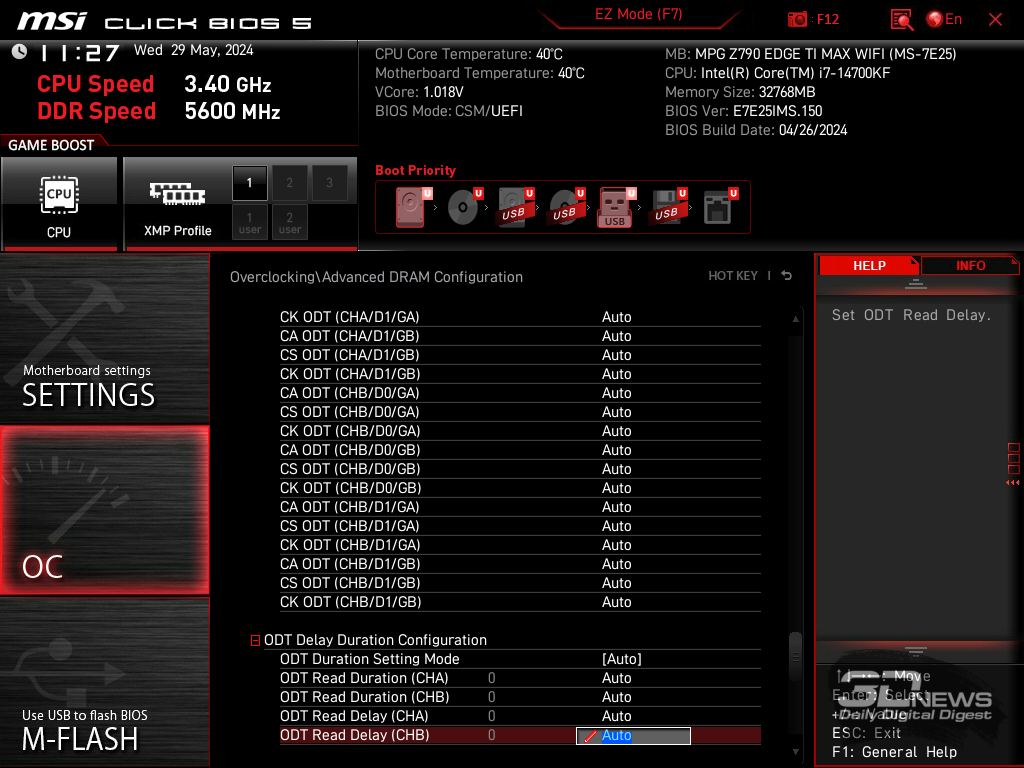Select CK ODT (CHA/D1/GA) row
The width and height of the screenshot is (1024, 768).
coord(520,317)
